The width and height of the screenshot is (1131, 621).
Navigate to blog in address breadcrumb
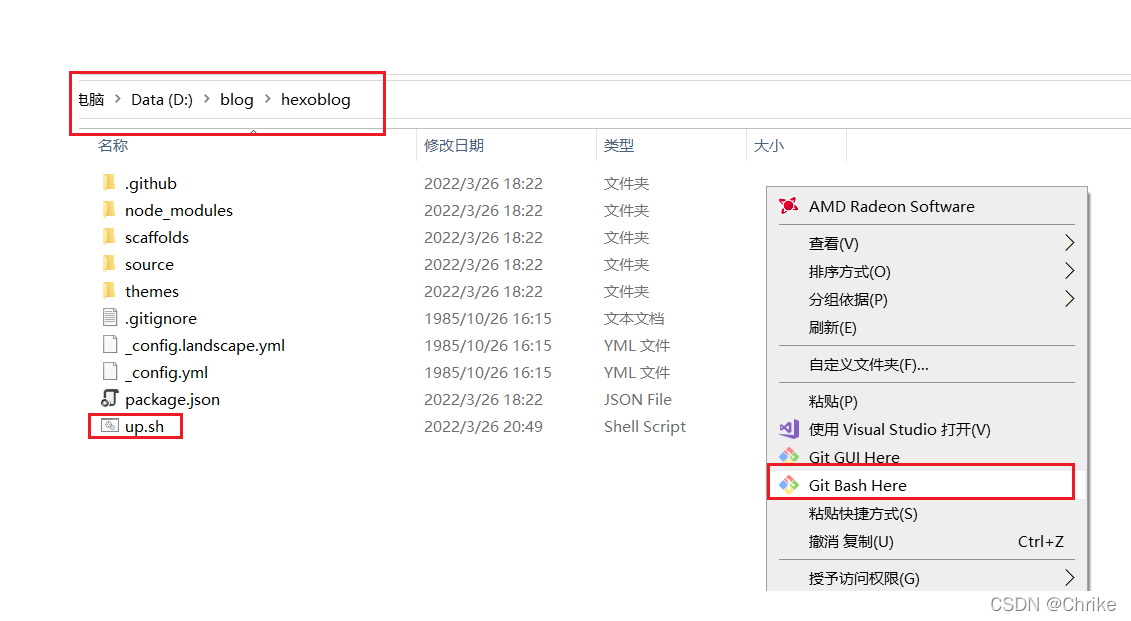[x=237, y=100]
